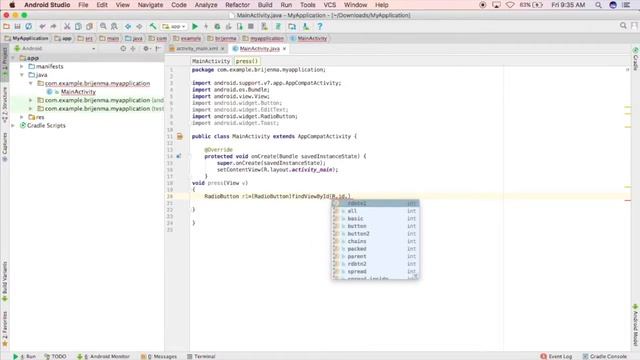Open the Terminal tool window

point(201,356)
